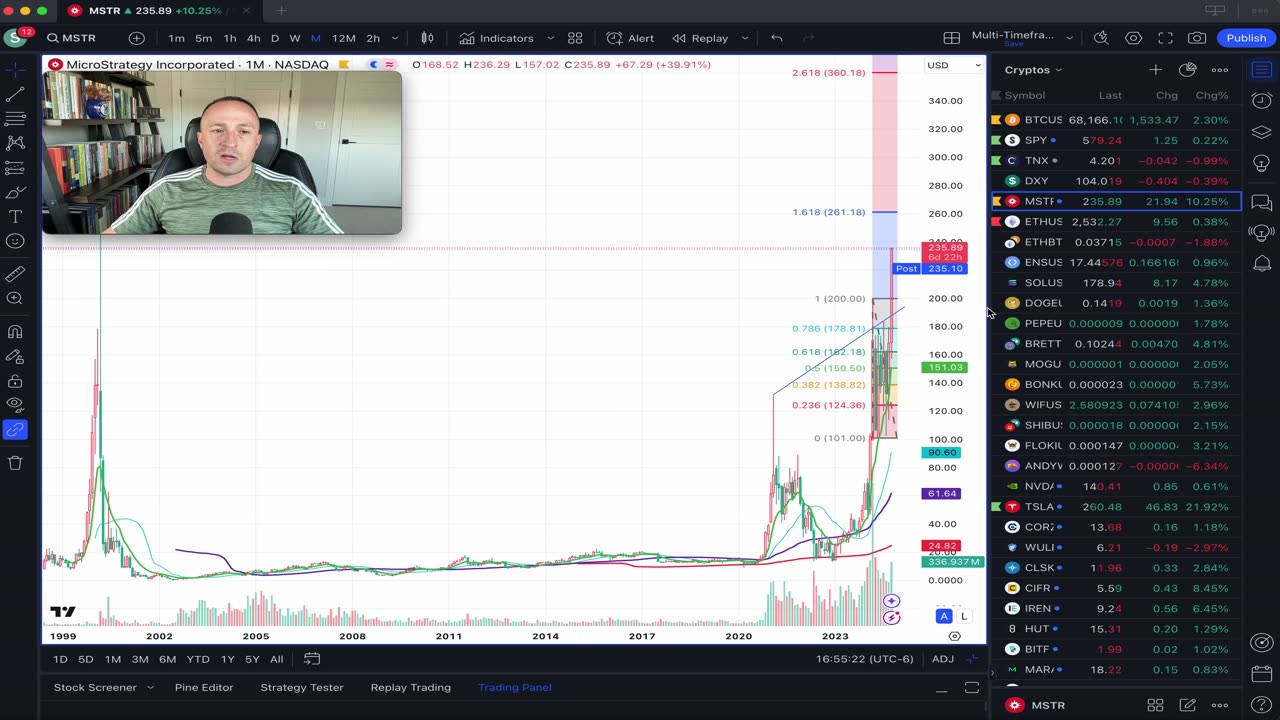This screenshot has width=1280, height=720.
Task: Set chart range to All
Action: [x=276, y=659]
